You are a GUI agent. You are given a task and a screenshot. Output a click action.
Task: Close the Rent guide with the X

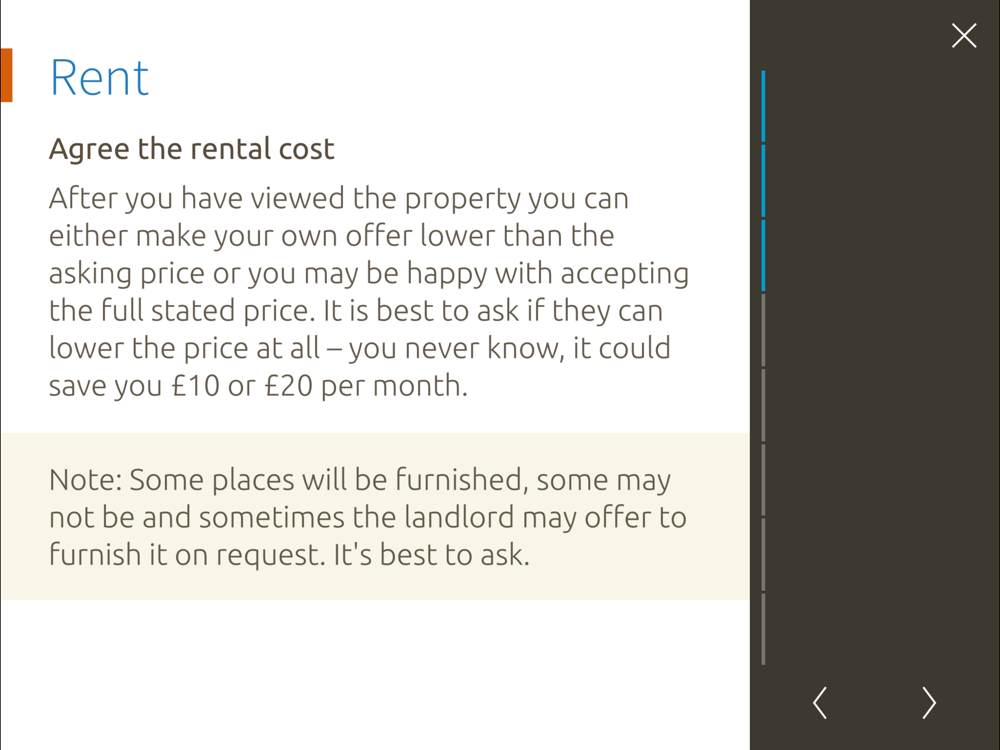pos(964,36)
